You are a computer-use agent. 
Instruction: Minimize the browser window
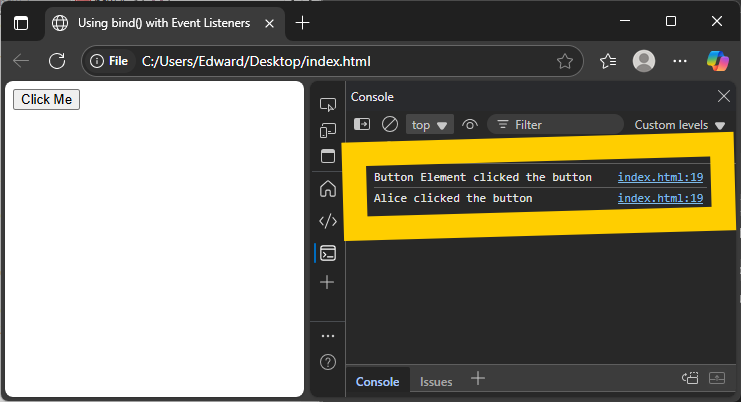(625, 21)
